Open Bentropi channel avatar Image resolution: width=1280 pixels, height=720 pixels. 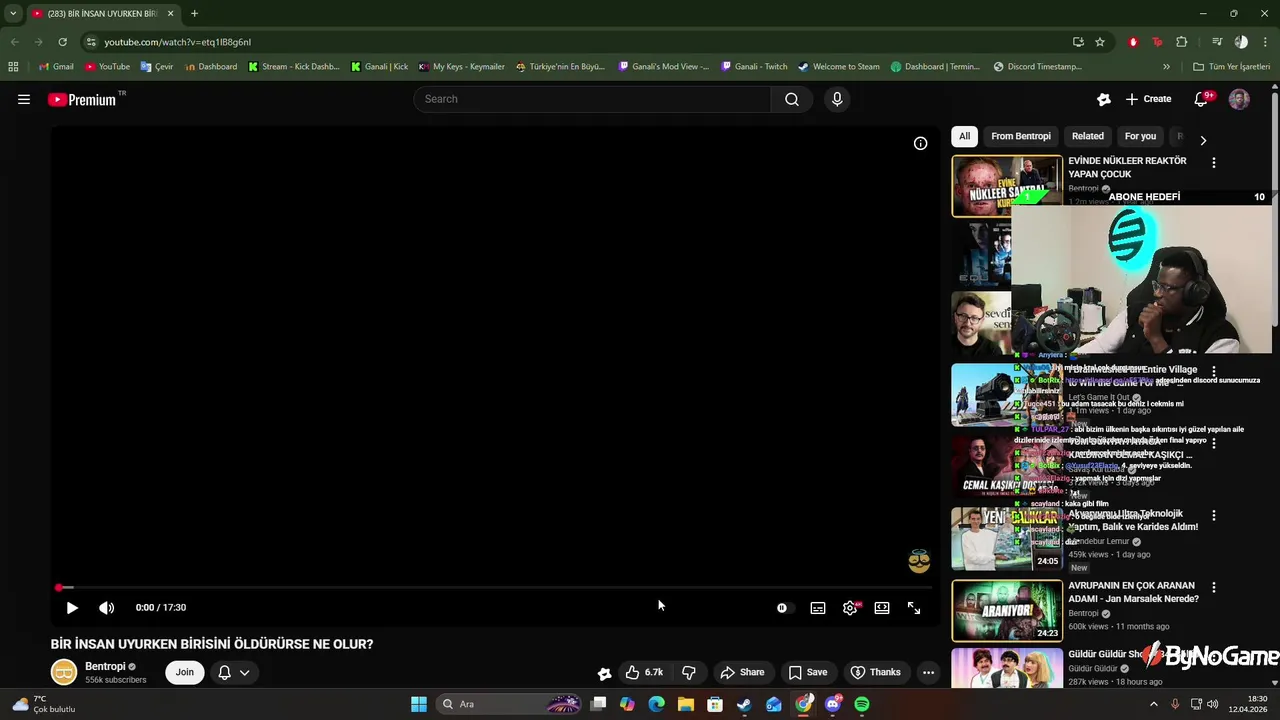tap(64, 672)
